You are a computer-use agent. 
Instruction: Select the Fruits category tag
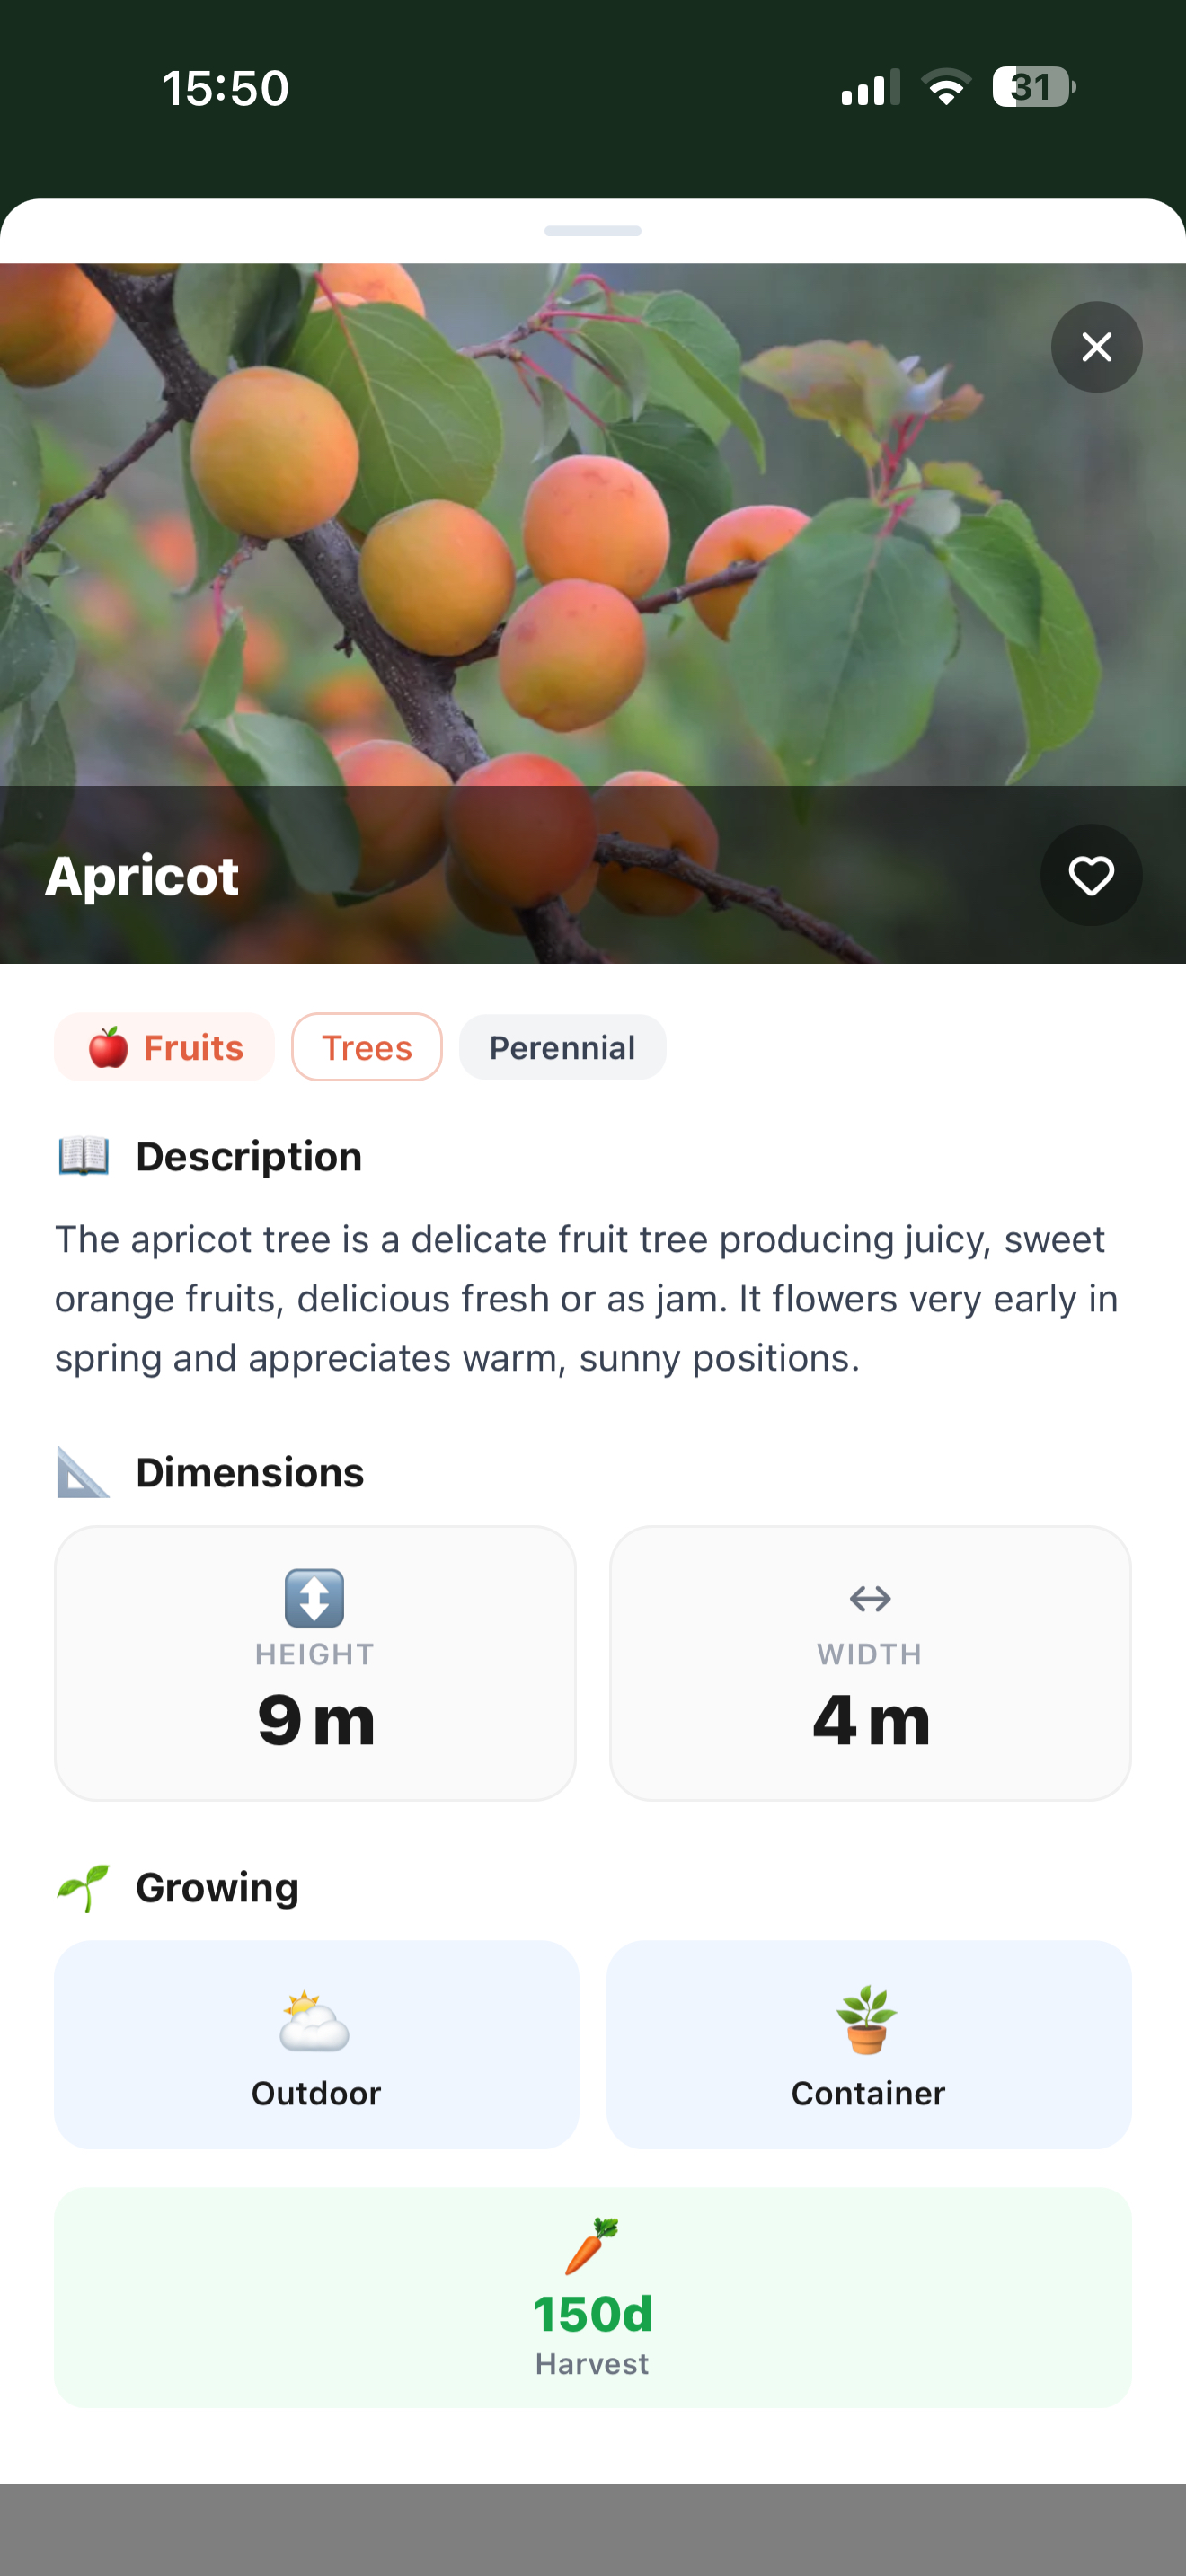click(164, 1047)
